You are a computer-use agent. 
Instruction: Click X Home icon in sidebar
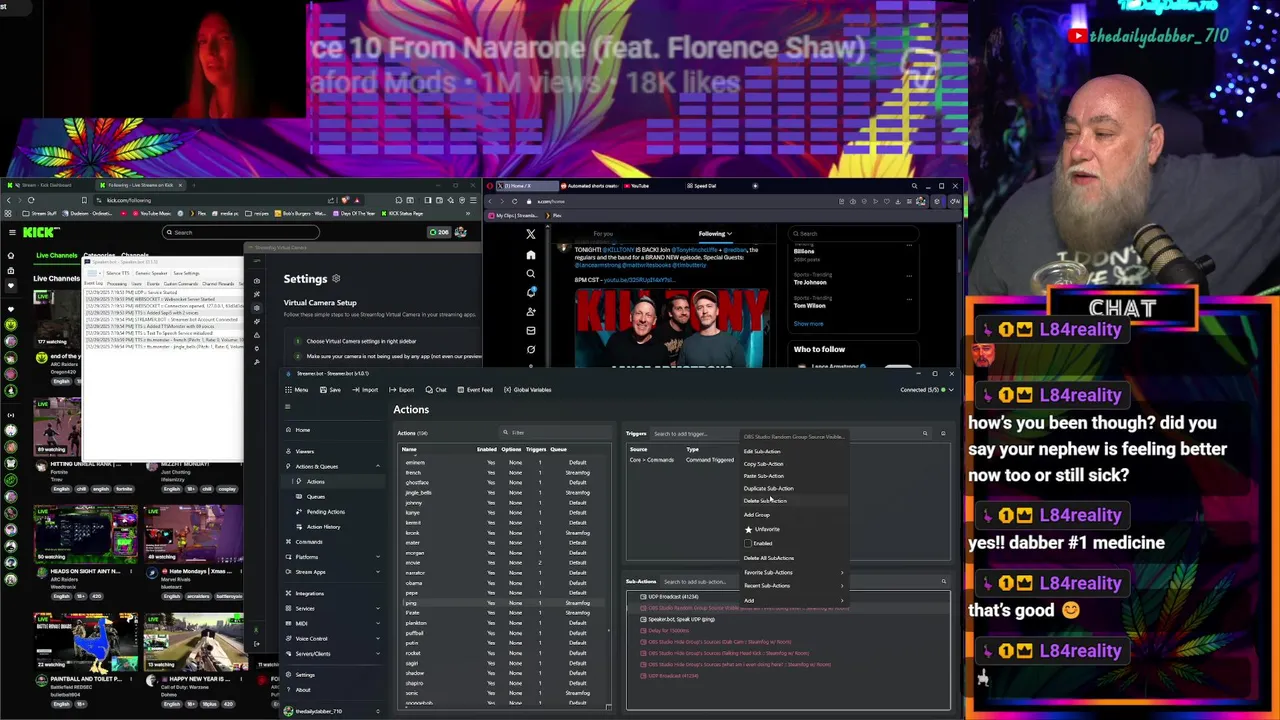click(531, 255)
